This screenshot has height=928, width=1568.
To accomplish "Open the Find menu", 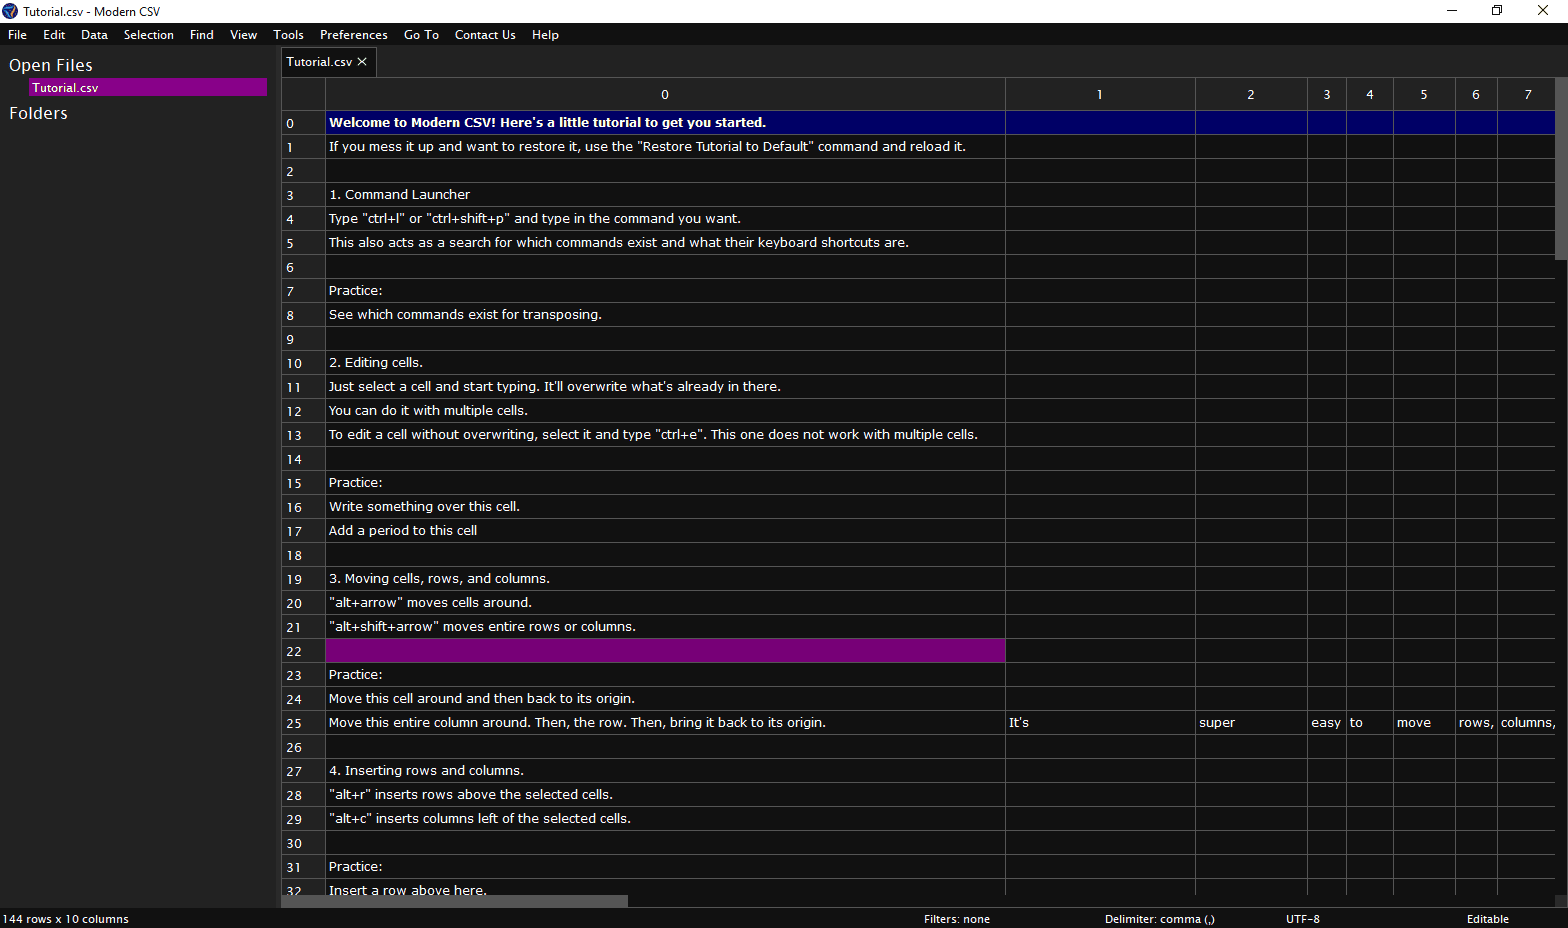I will coord(202,35).
